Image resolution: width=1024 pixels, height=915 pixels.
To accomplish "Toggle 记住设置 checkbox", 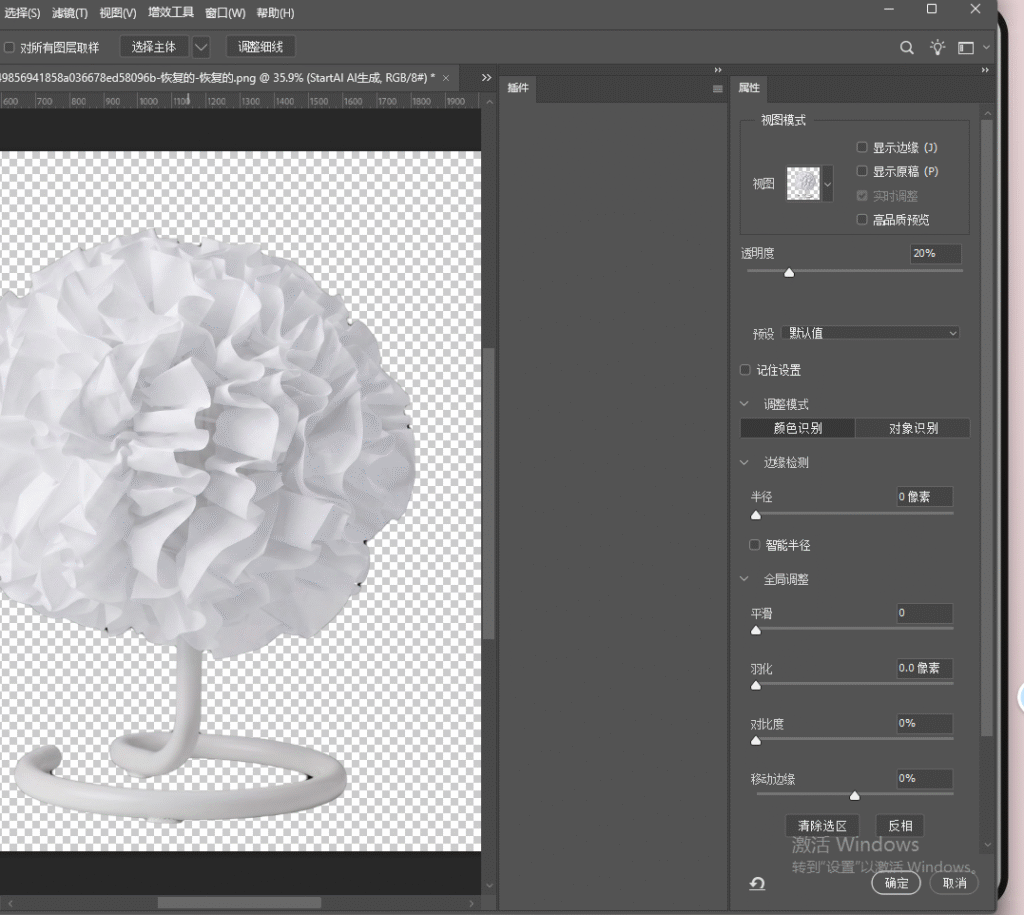I will click(745, 370).
